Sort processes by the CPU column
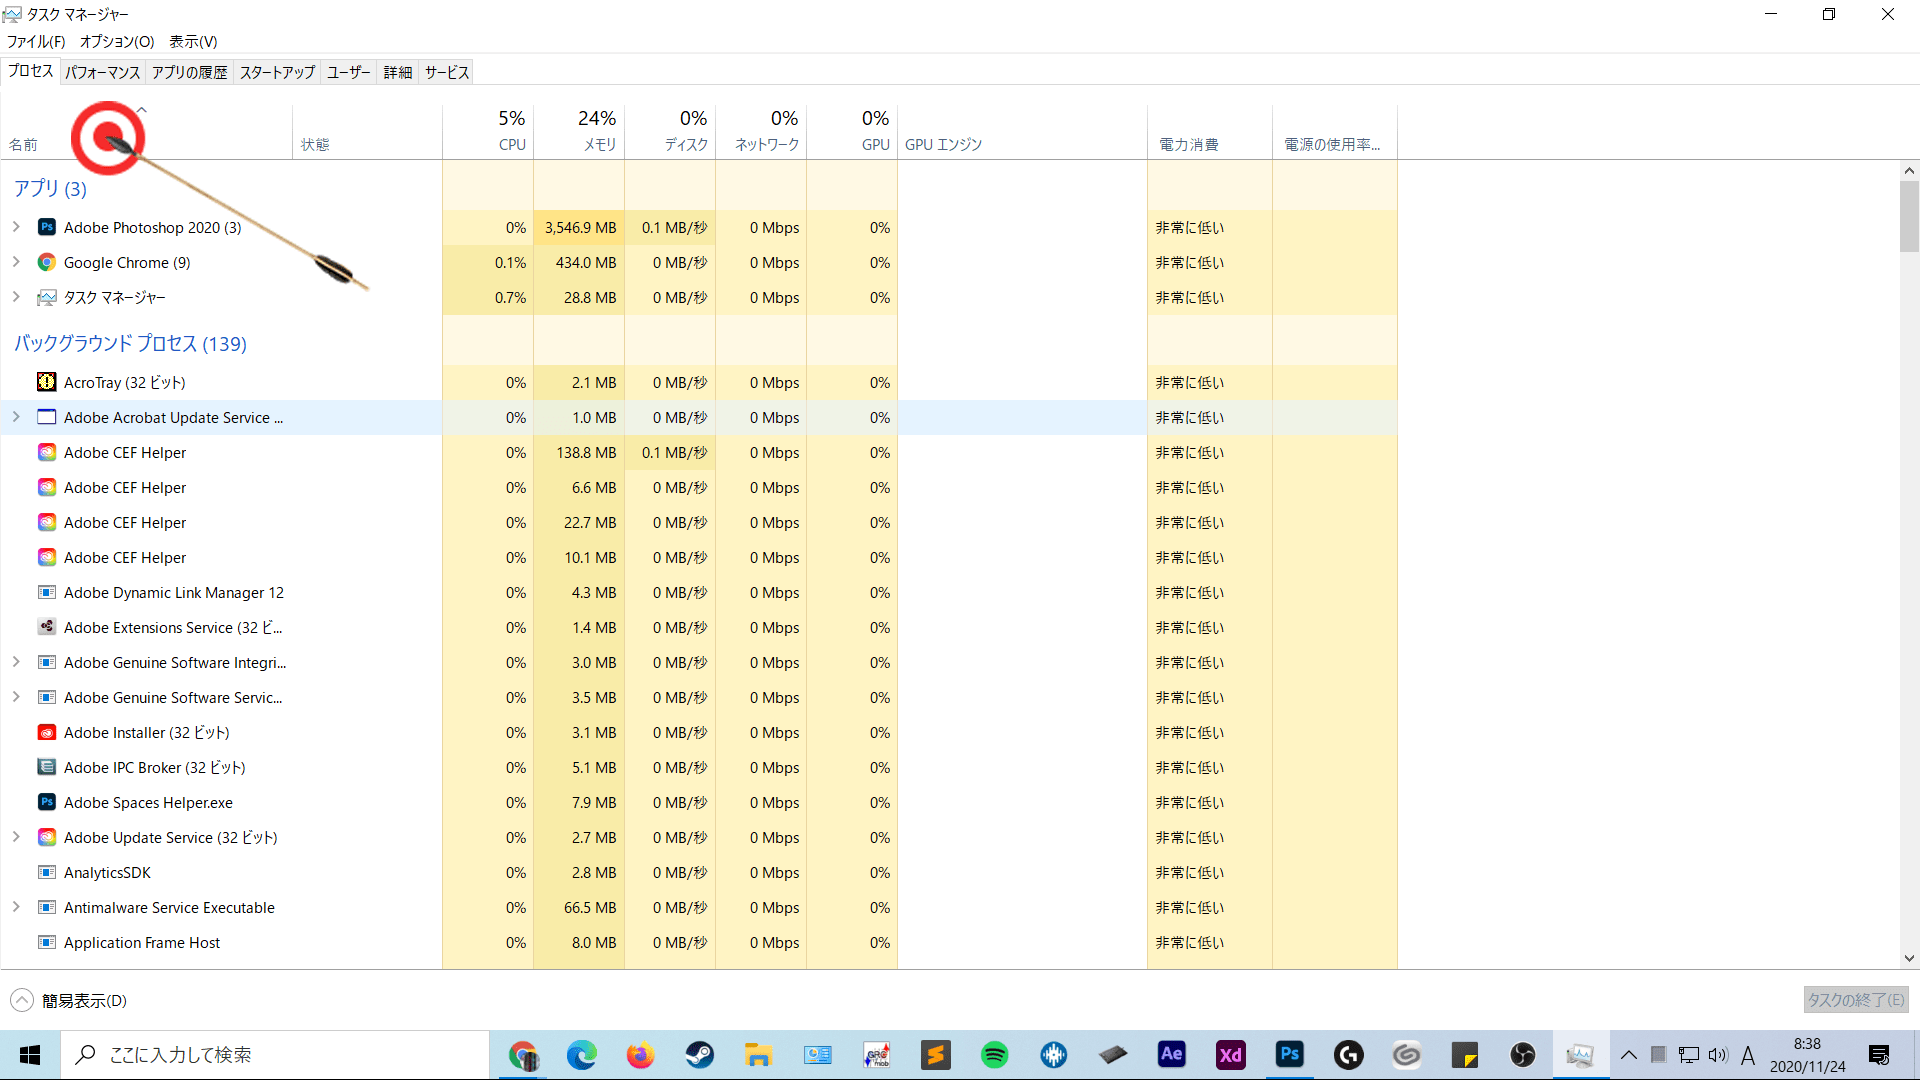The image size is (1920, 1080). click(489, 132)
